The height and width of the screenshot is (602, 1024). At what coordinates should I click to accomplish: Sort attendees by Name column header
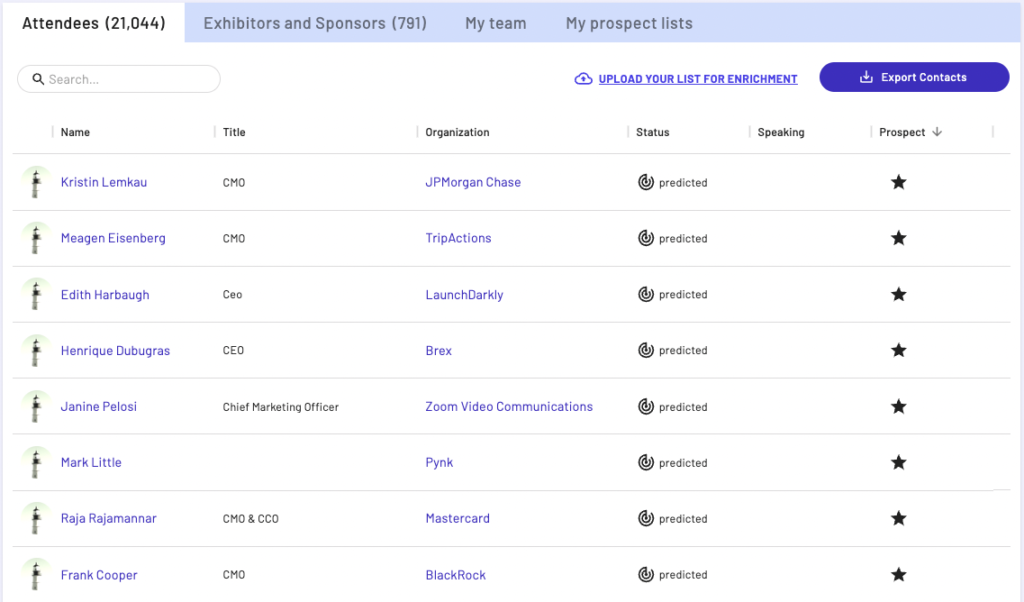pos(75,132)
